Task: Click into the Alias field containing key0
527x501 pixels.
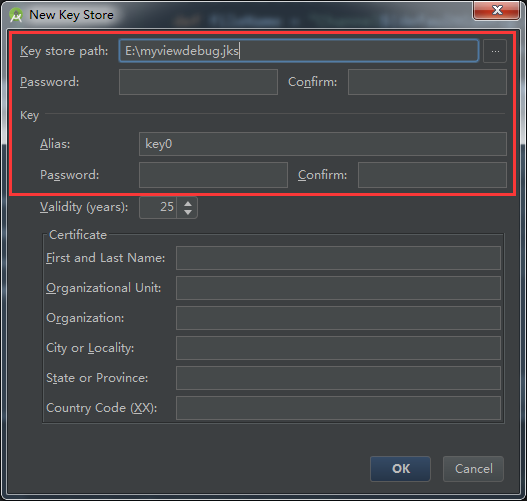Action: tap(323, 144)
